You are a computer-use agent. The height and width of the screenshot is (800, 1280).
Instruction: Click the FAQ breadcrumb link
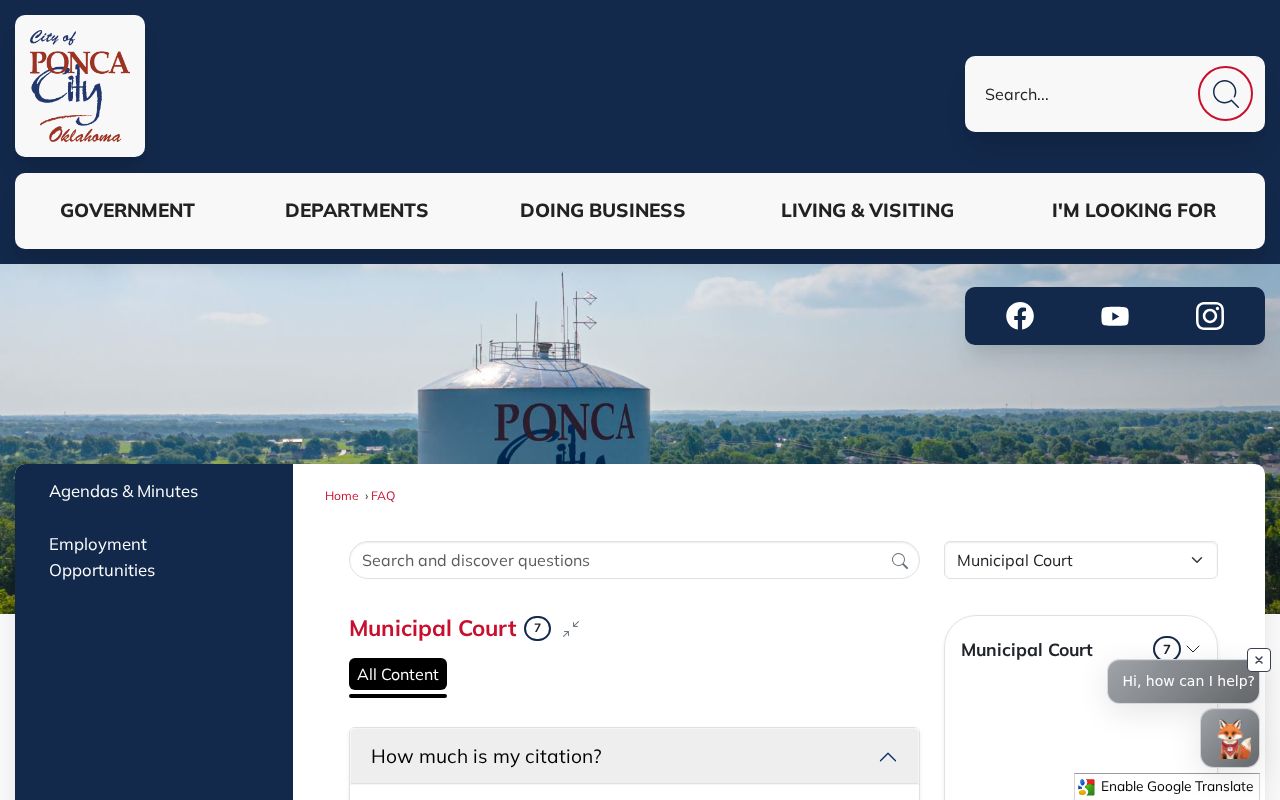383,496
